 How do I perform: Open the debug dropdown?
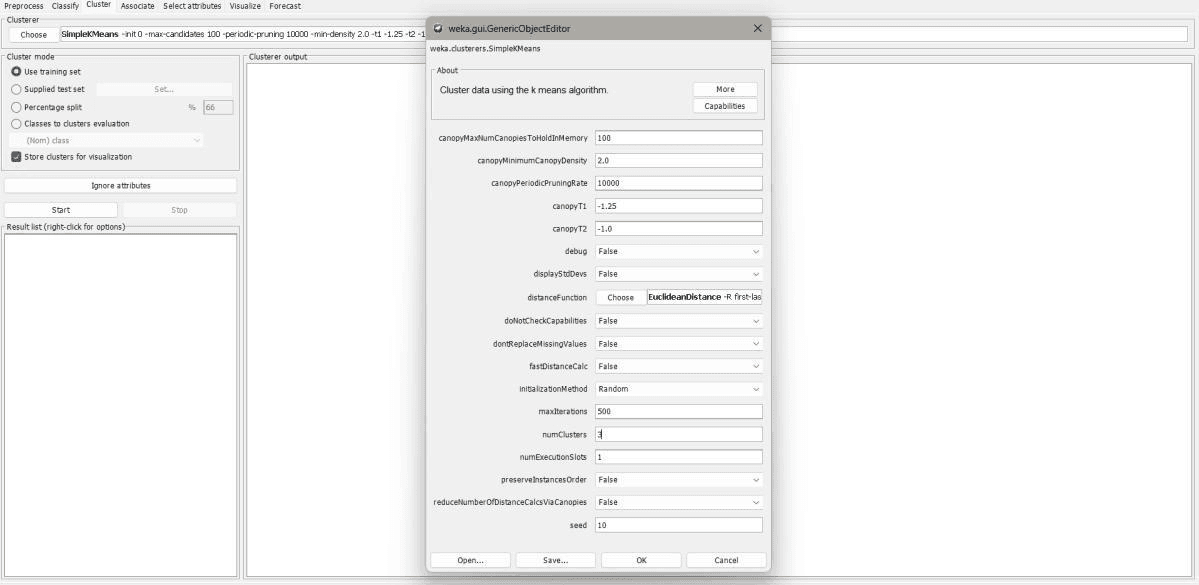(x=679, y=252)
